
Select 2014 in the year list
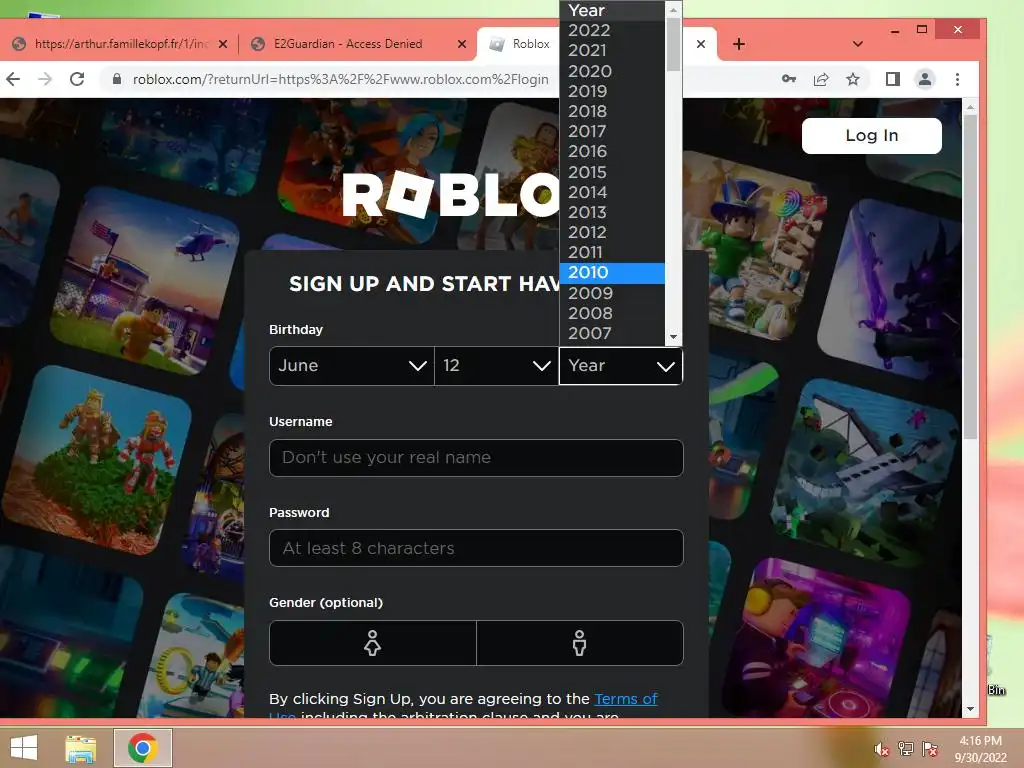(612, 192)
